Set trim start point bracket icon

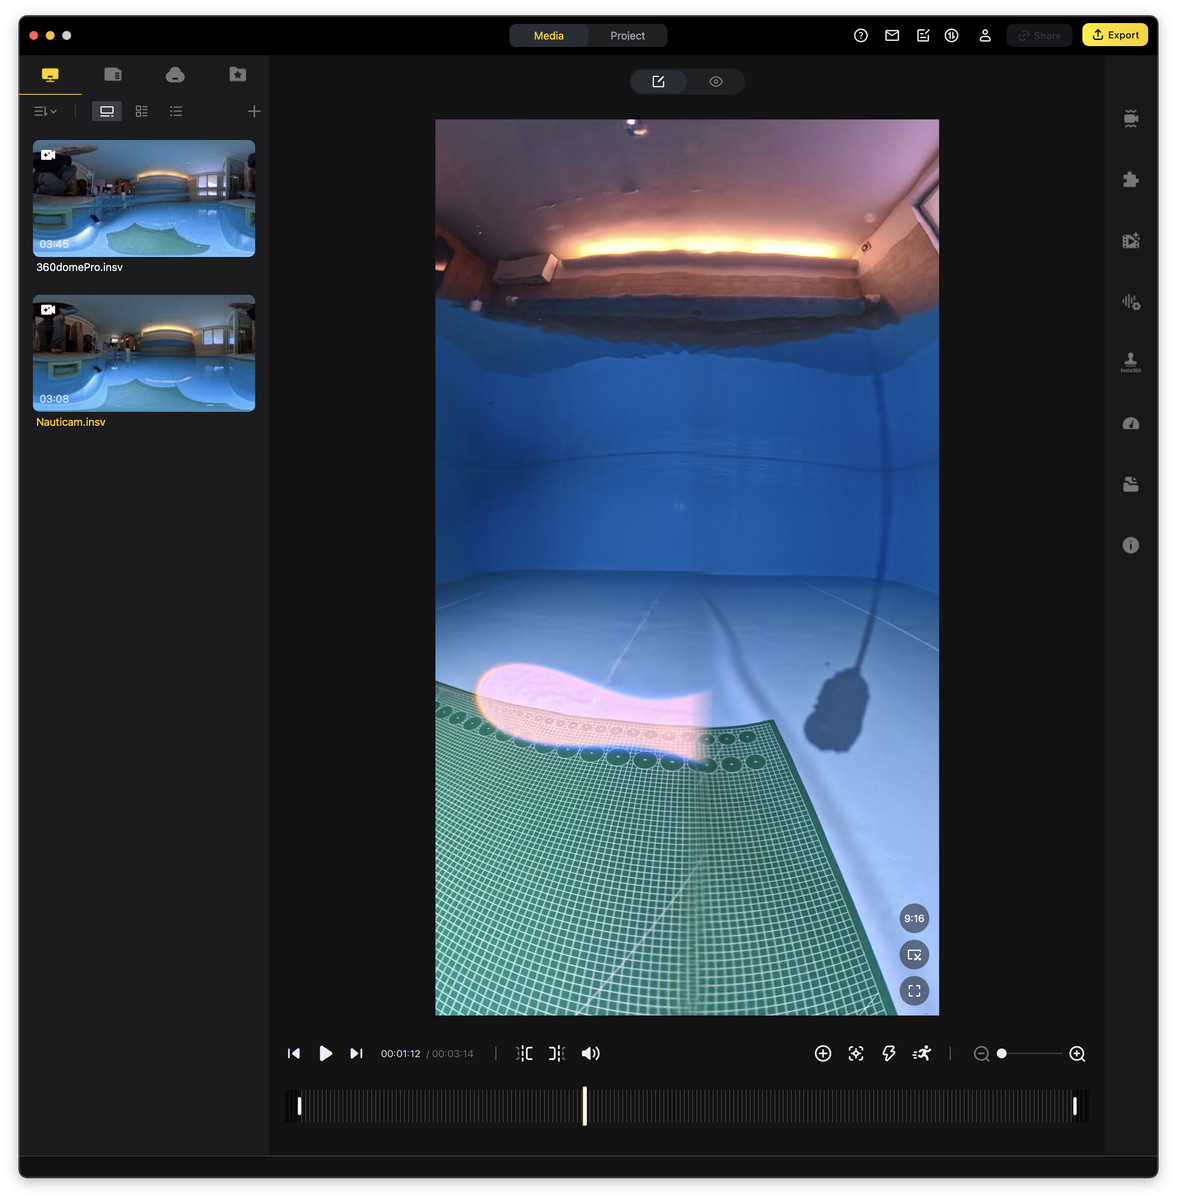click(x=524, y=1053)
